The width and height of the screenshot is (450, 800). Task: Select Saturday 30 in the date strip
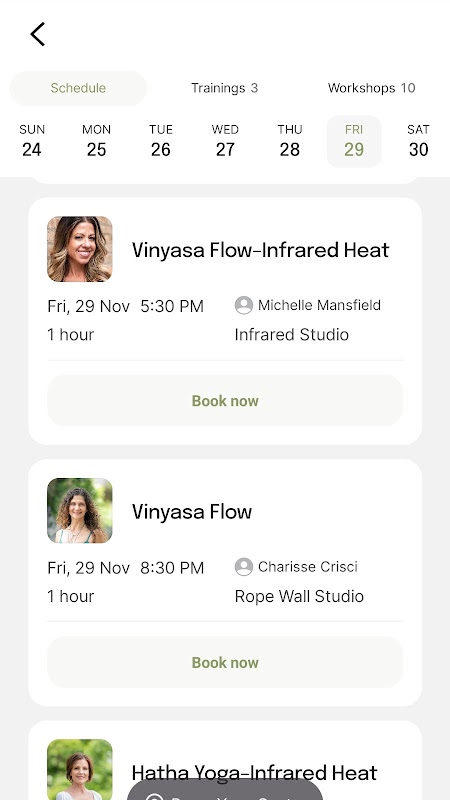(418, 141)
